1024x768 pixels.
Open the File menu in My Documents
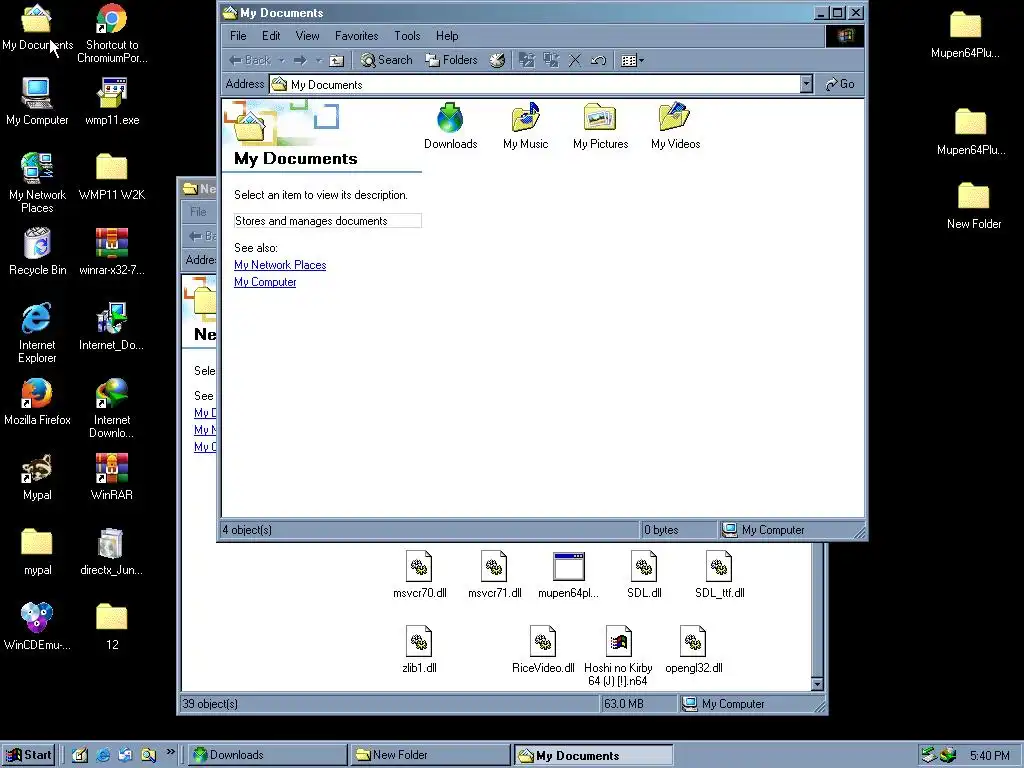(x=238, y=36)
